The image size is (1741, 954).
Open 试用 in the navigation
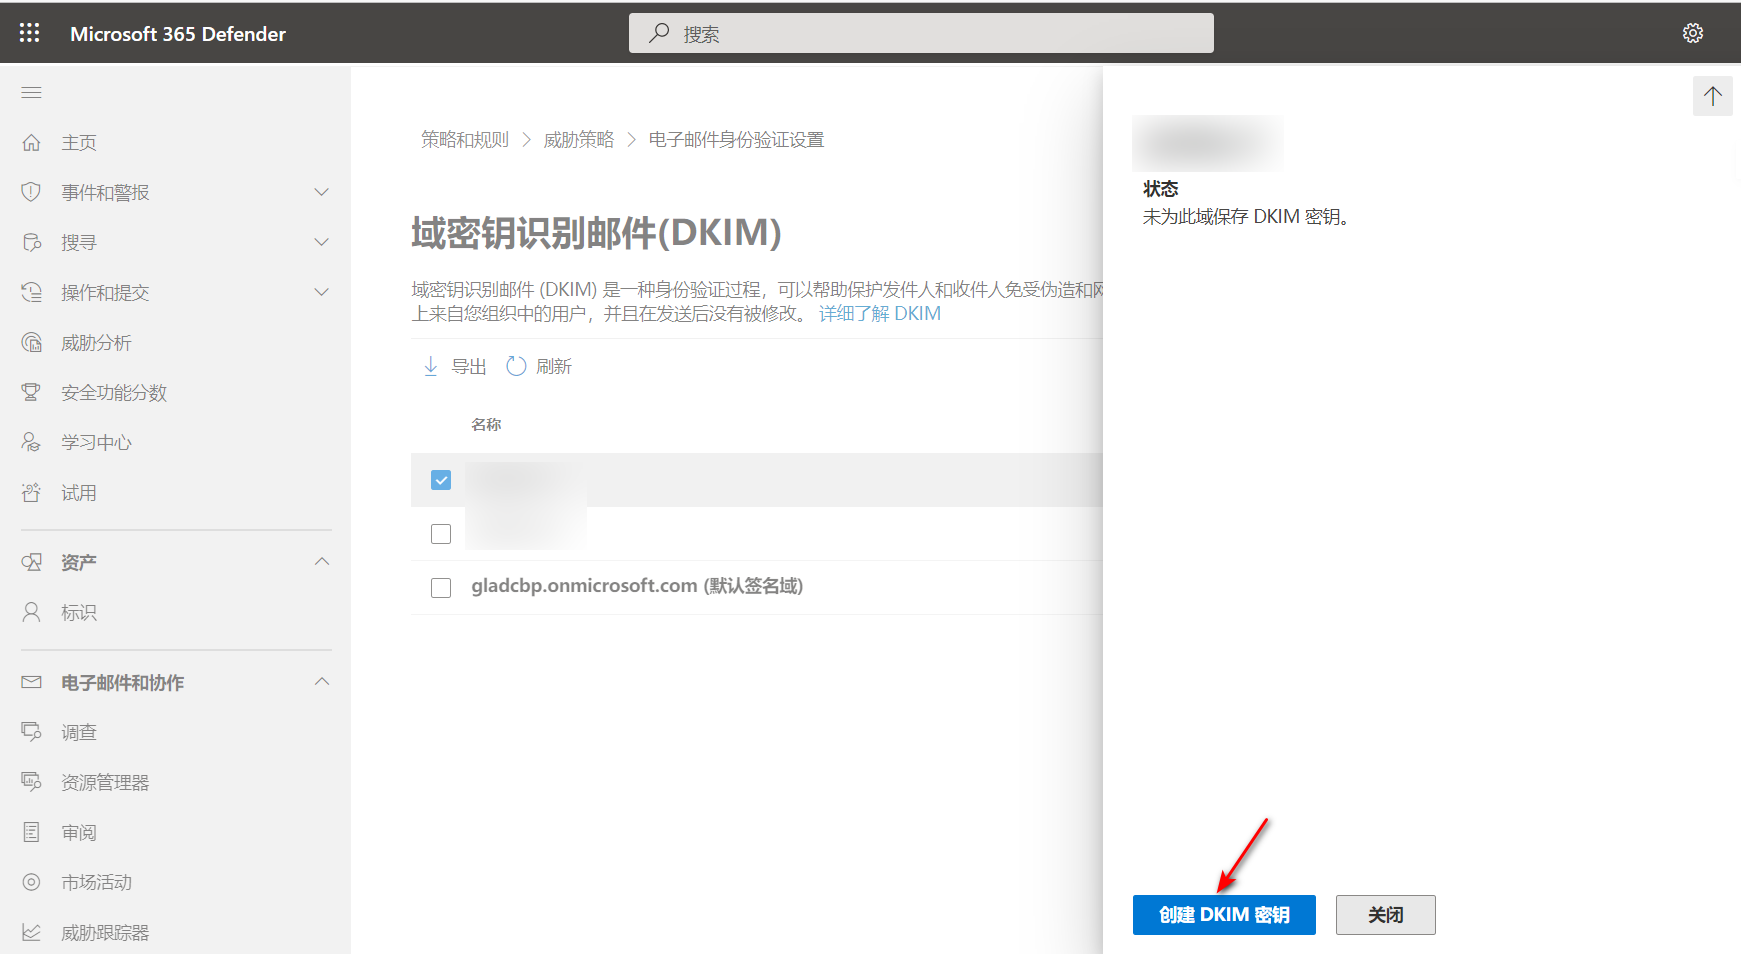pos(79,493)
